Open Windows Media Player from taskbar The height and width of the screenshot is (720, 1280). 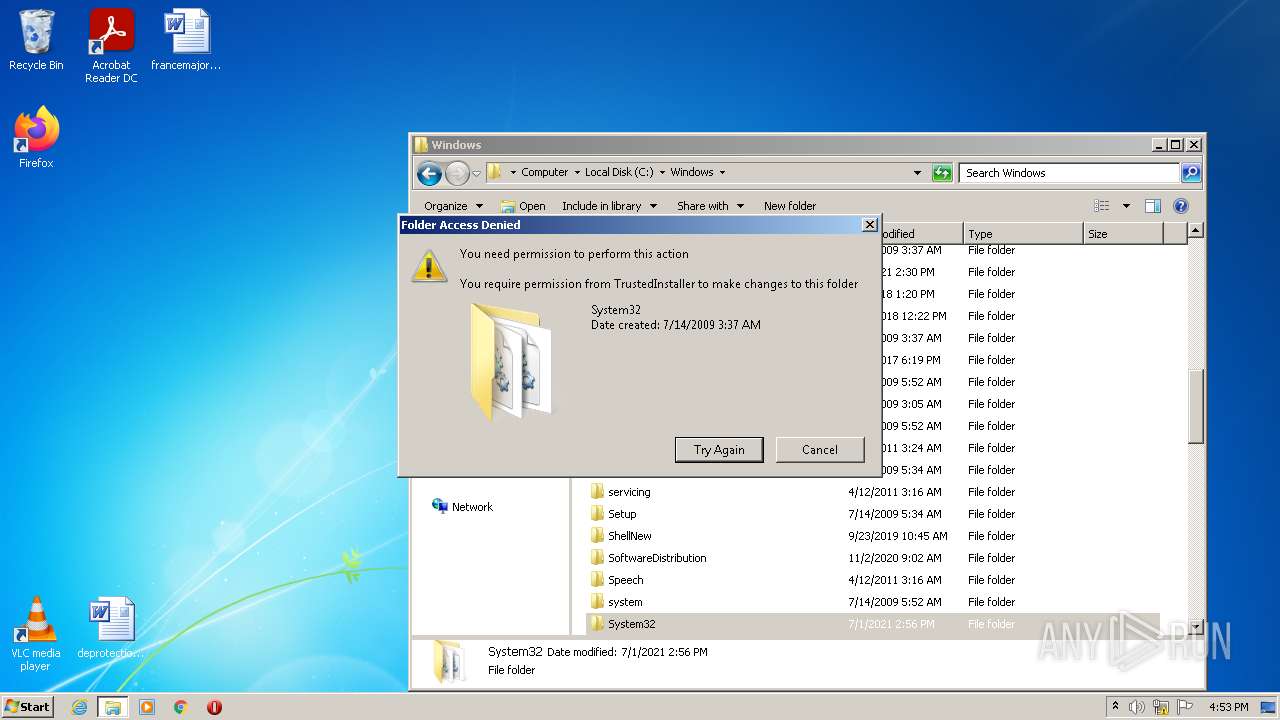(147, 707)
